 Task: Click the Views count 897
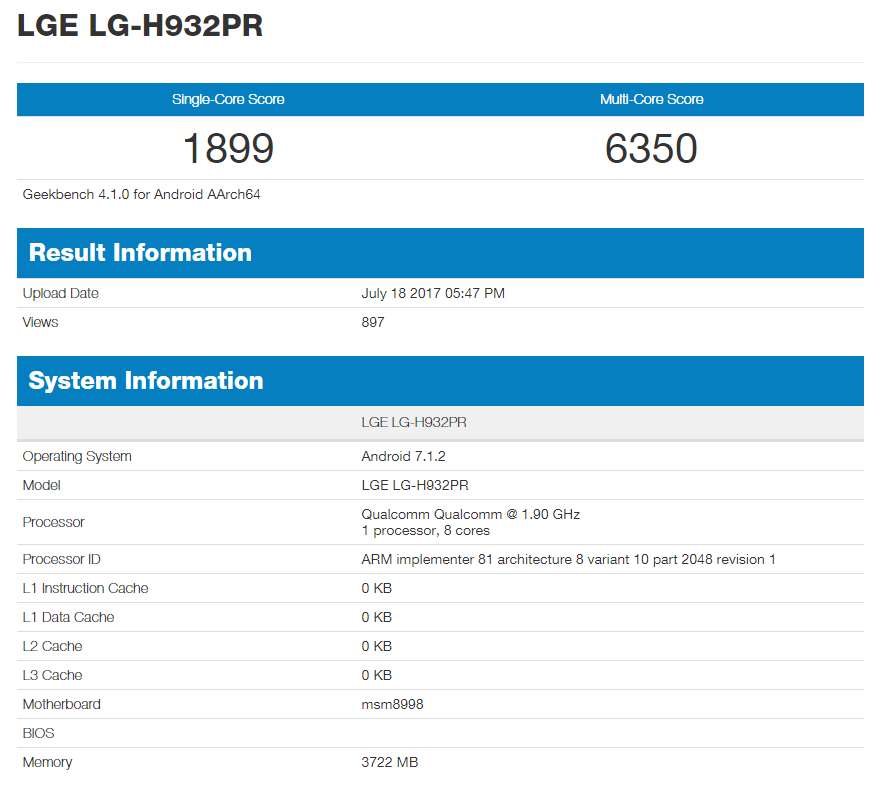click(x=373, y=322)
